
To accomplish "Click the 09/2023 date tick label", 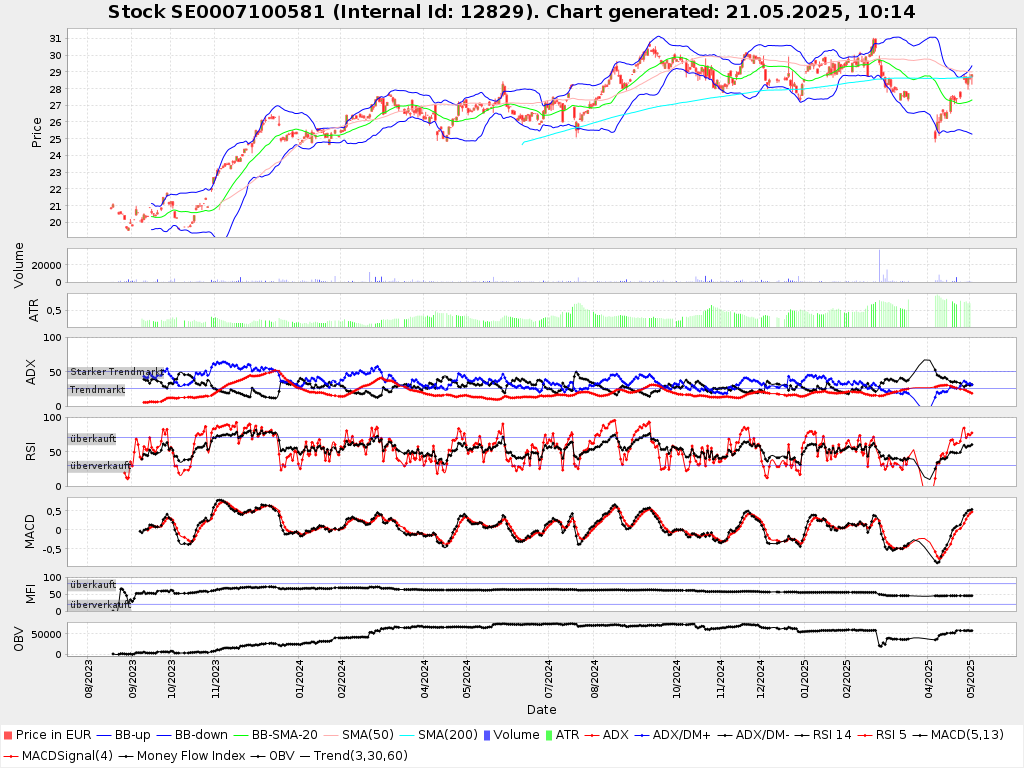I will pos(133,679).
